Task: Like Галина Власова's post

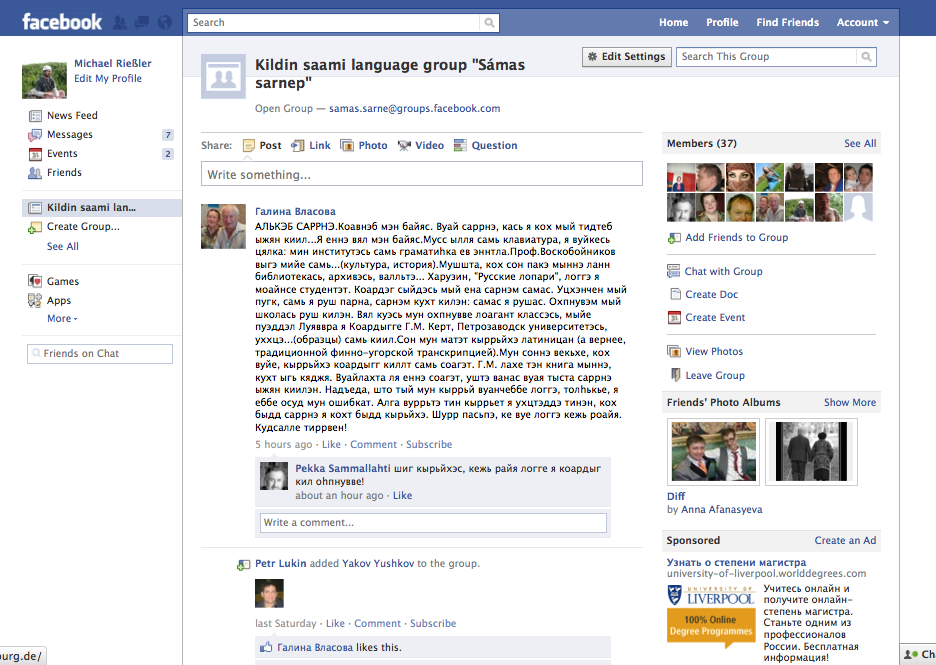Action: (331, 445)
